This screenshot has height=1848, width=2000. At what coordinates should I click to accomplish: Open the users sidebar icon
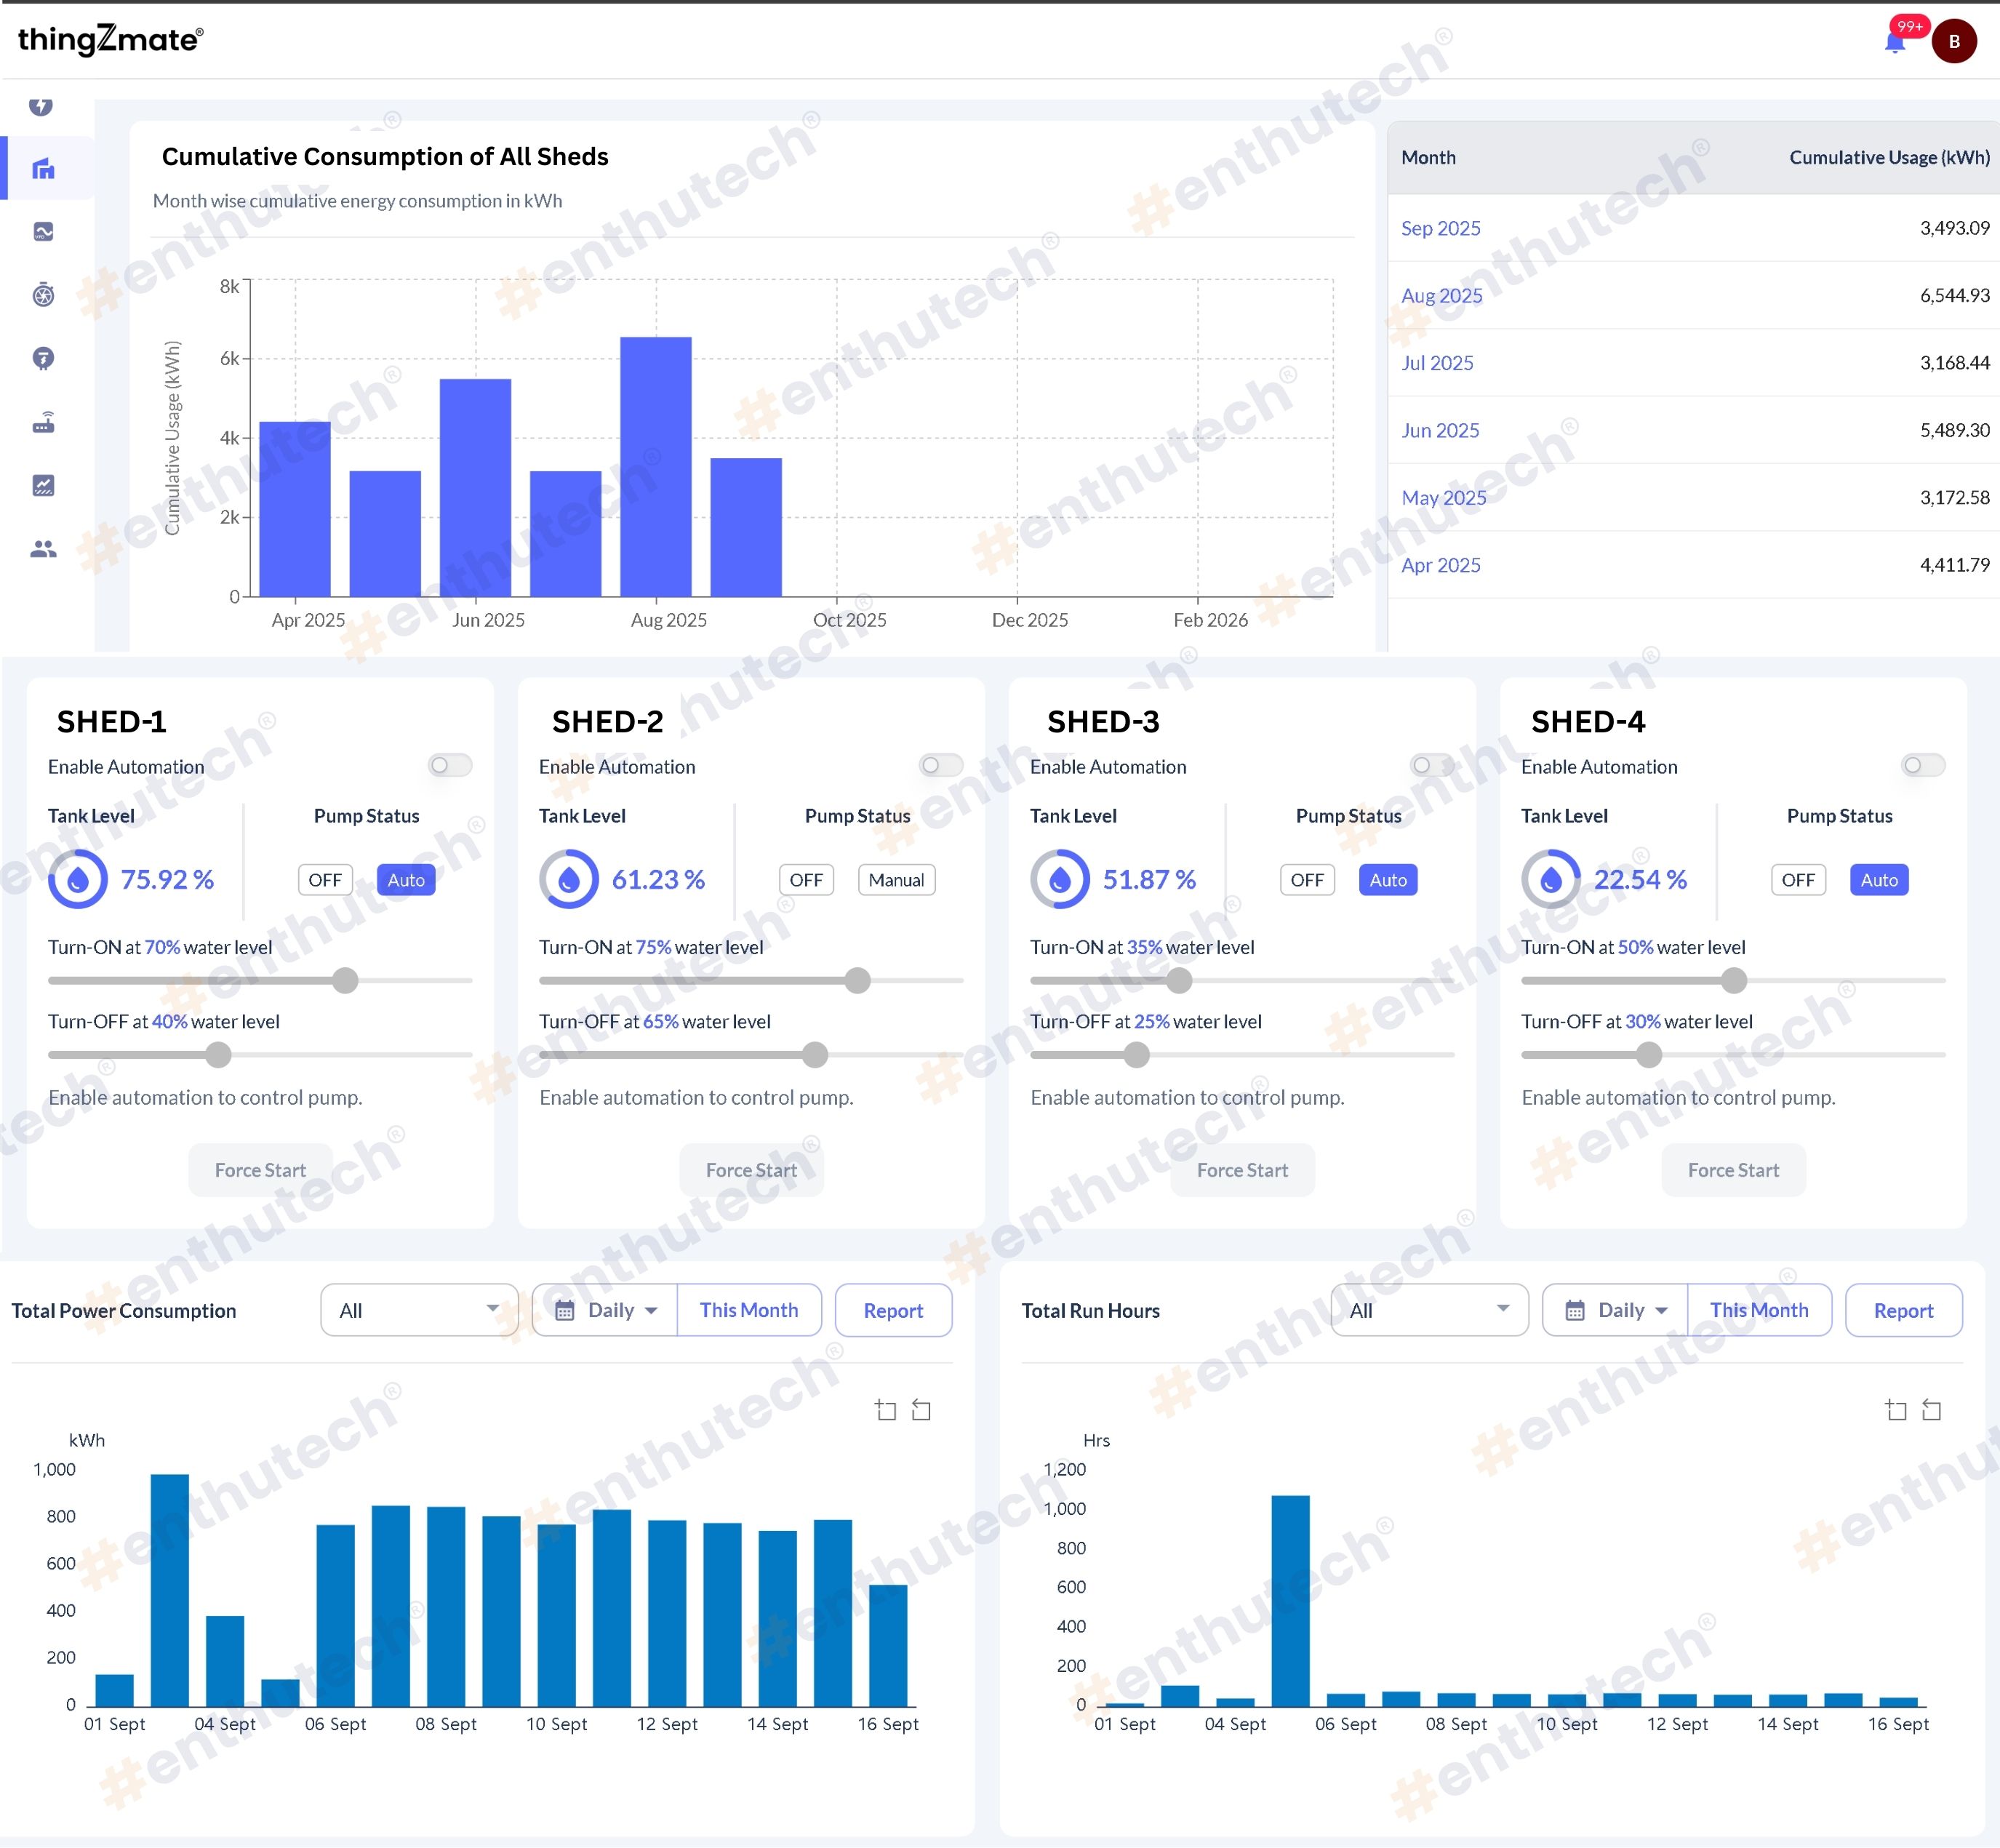pos(43,549)
